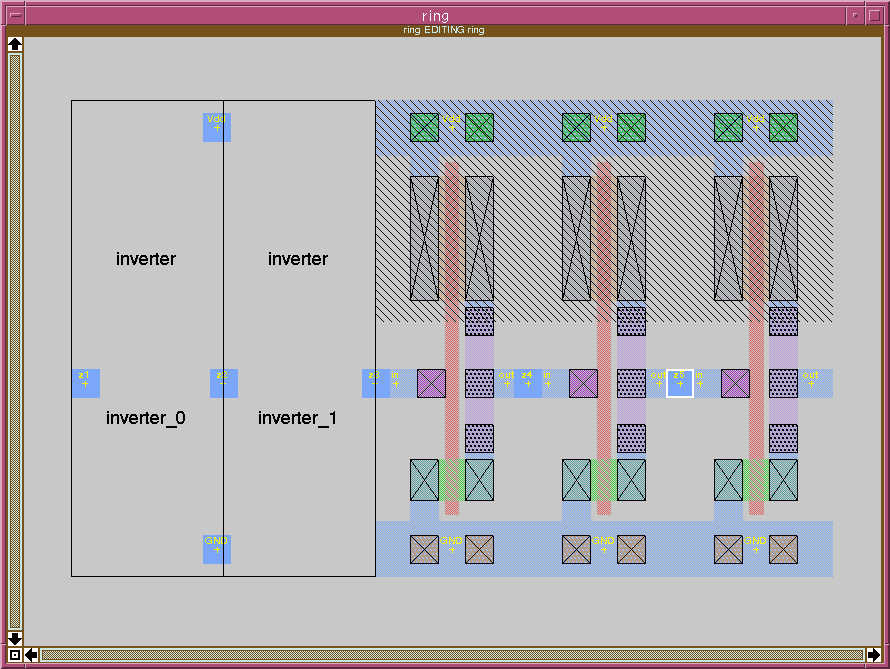Select the inverter_1 cell instance label

pyautogui.click(x=297, y=419)
